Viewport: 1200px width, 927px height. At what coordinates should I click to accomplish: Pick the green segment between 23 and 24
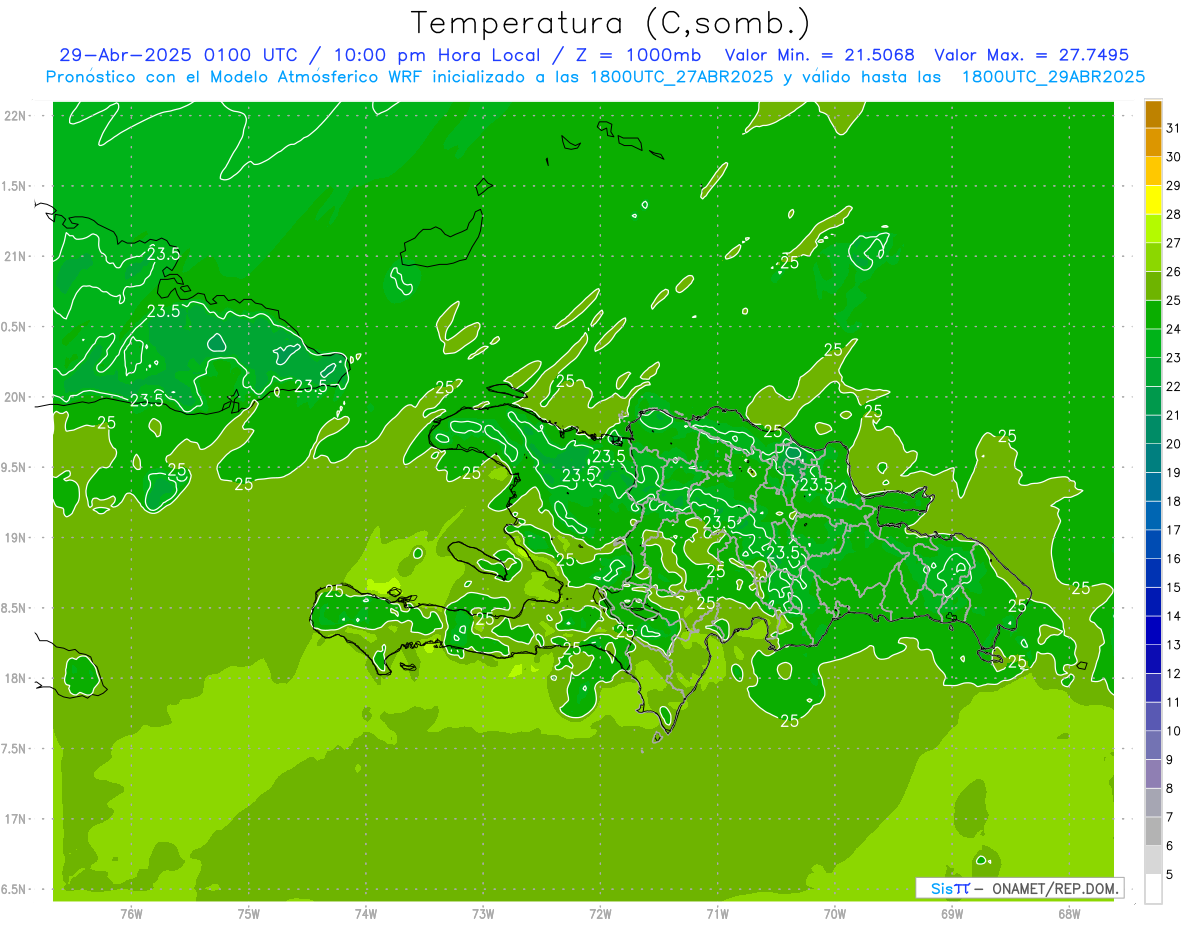[1153, 344]
